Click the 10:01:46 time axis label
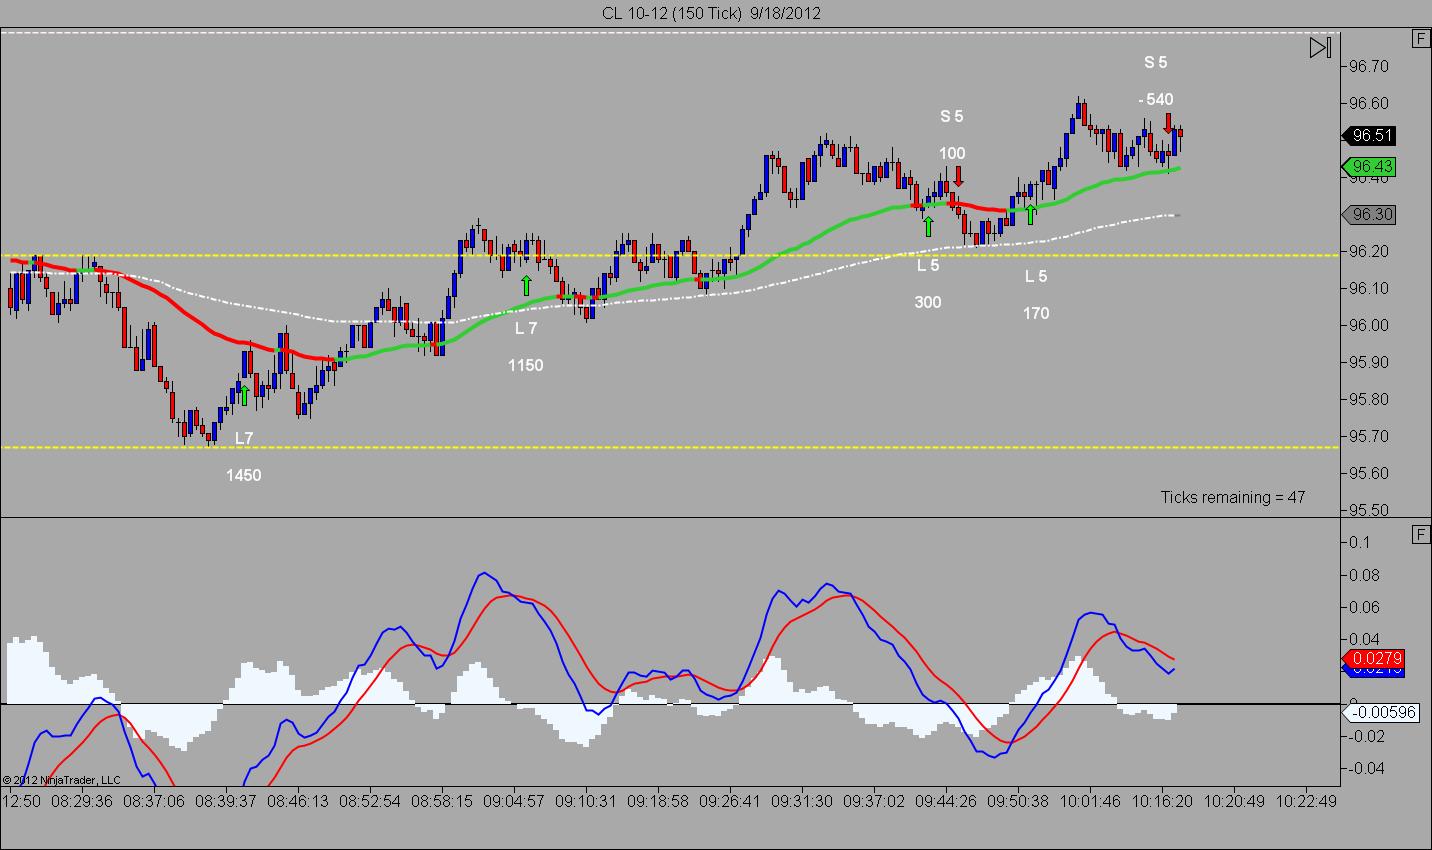1432x850 pixels. (1090, 801)
